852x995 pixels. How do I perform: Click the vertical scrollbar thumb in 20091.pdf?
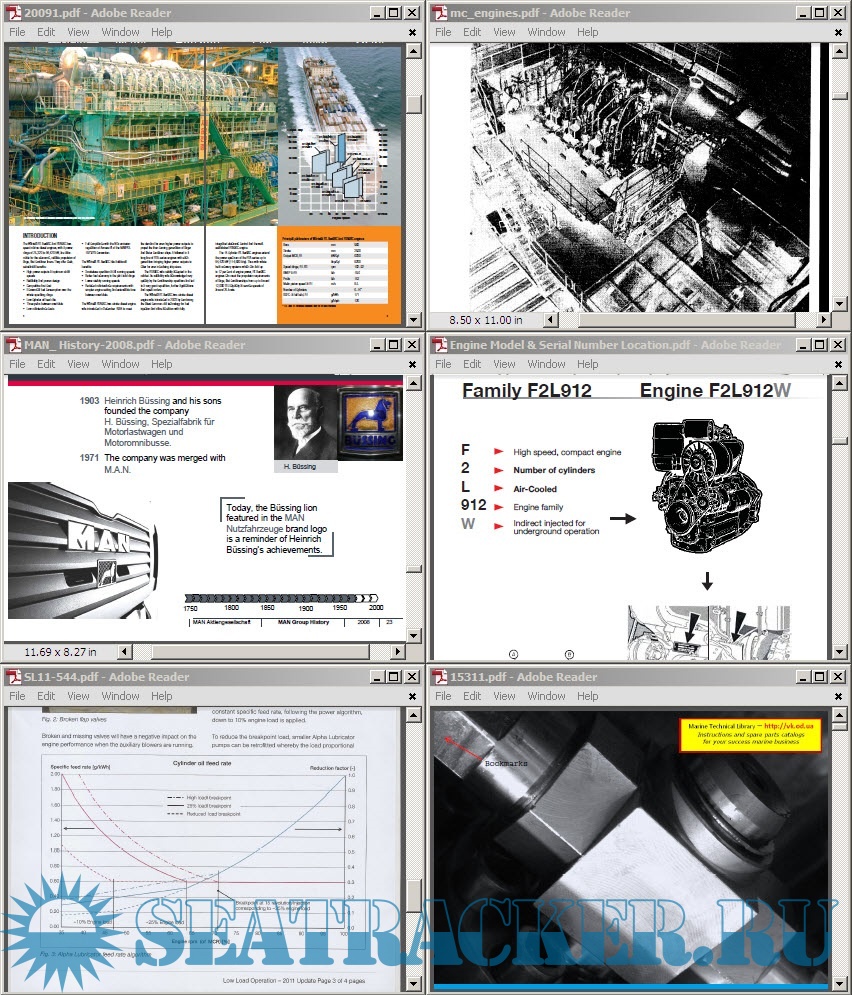pyautogui.click(x=413, y=106)
